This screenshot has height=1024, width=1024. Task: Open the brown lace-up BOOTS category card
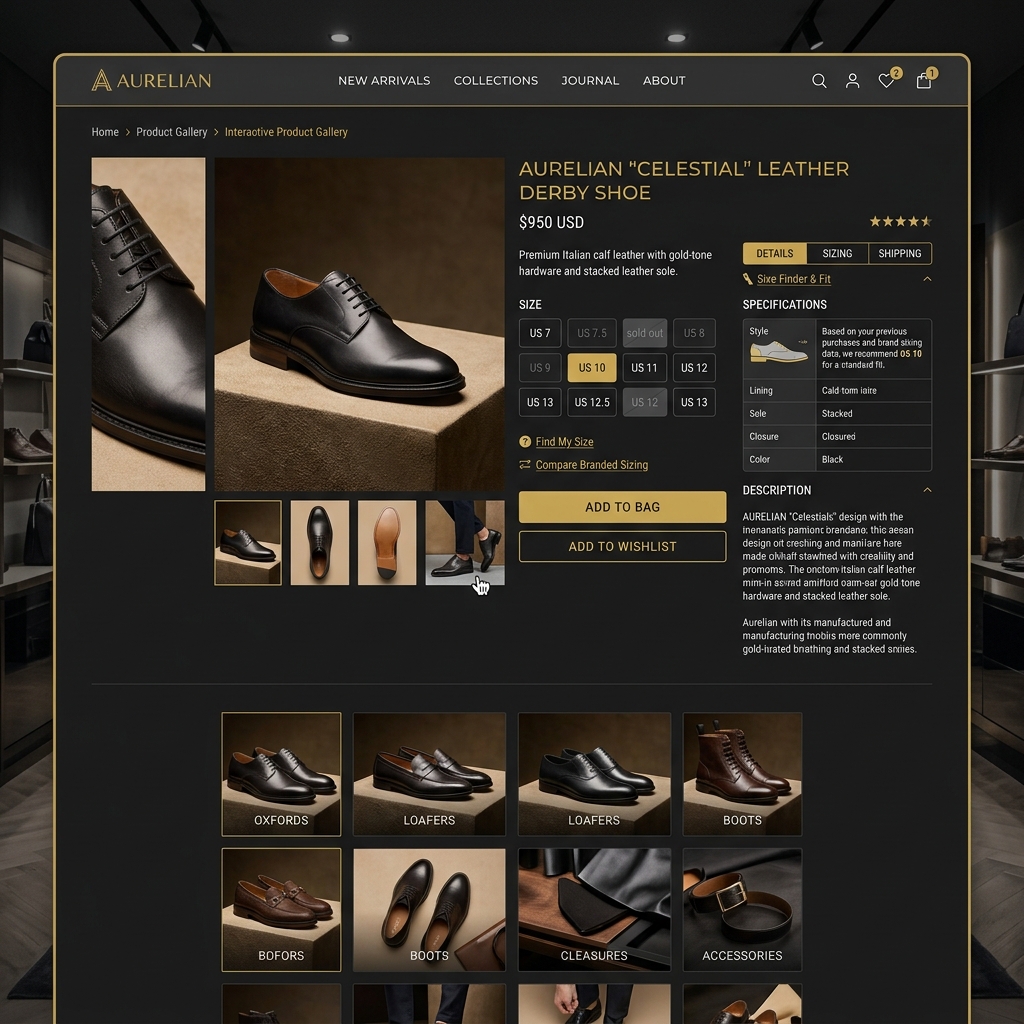coord(743,774)
